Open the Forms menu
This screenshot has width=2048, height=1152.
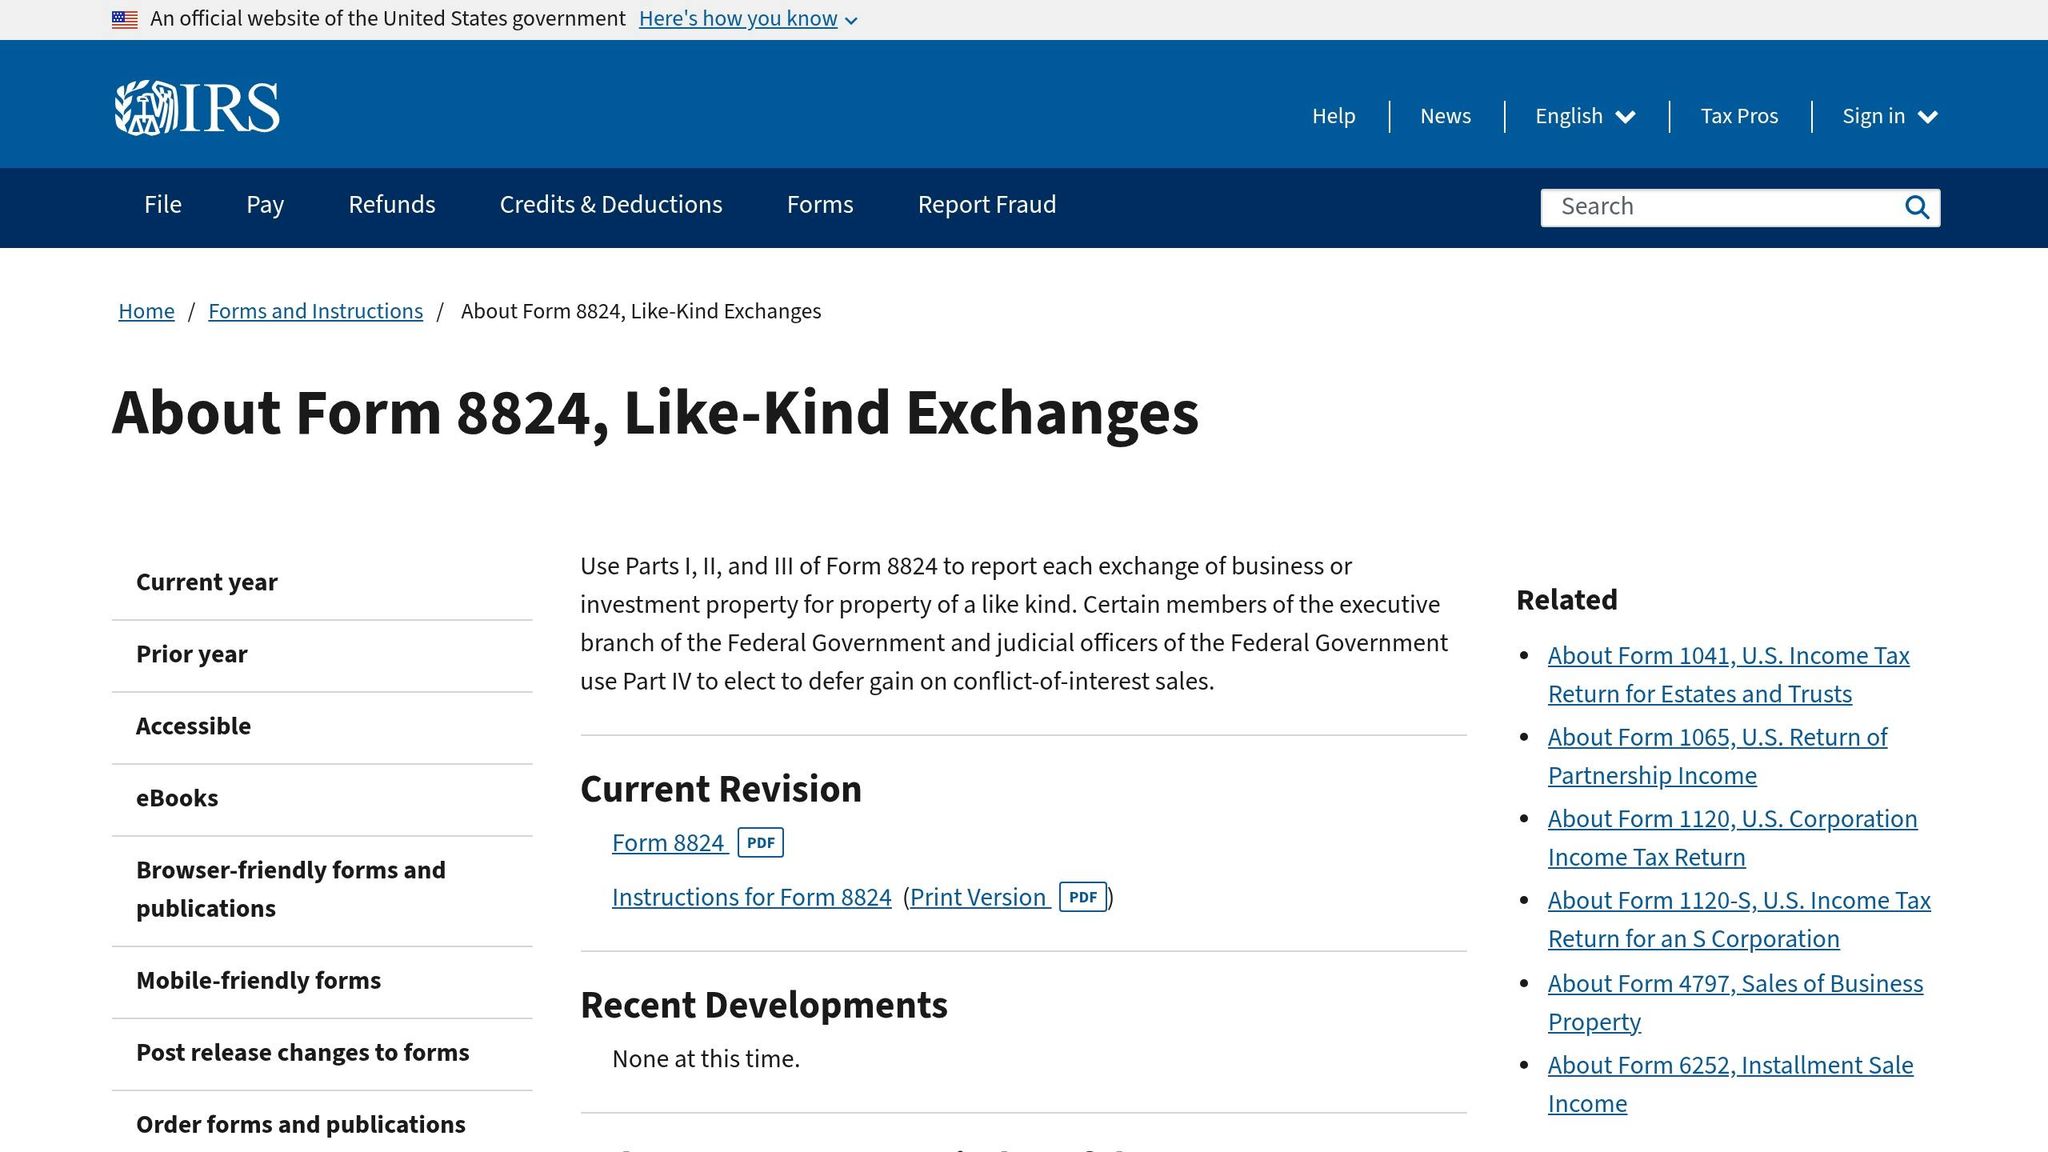(820, 205)
